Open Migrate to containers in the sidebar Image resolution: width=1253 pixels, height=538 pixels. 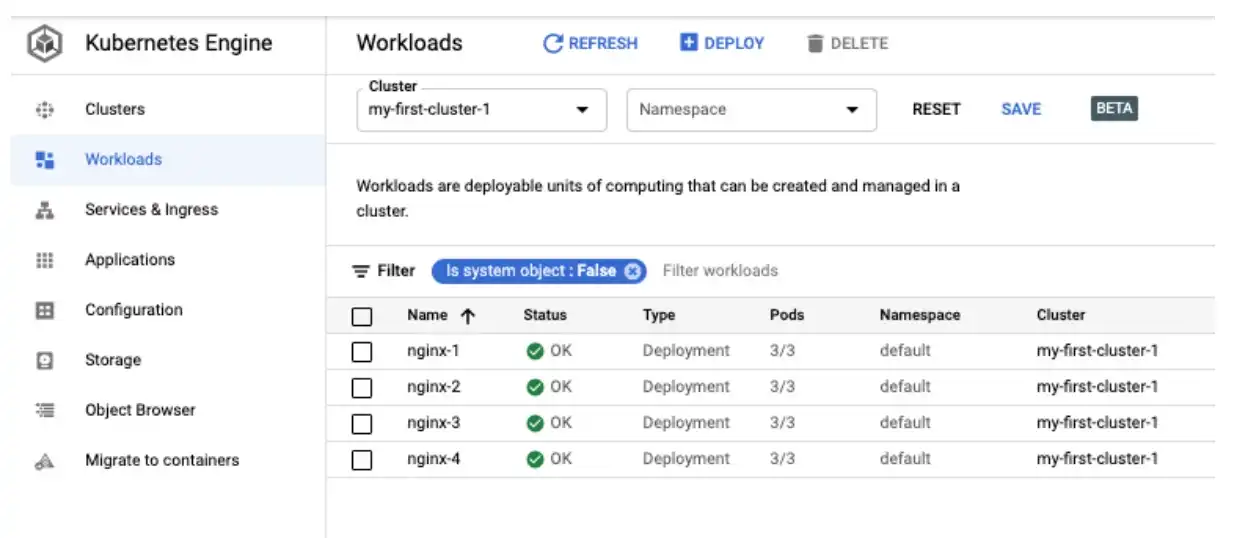point(168,461)
